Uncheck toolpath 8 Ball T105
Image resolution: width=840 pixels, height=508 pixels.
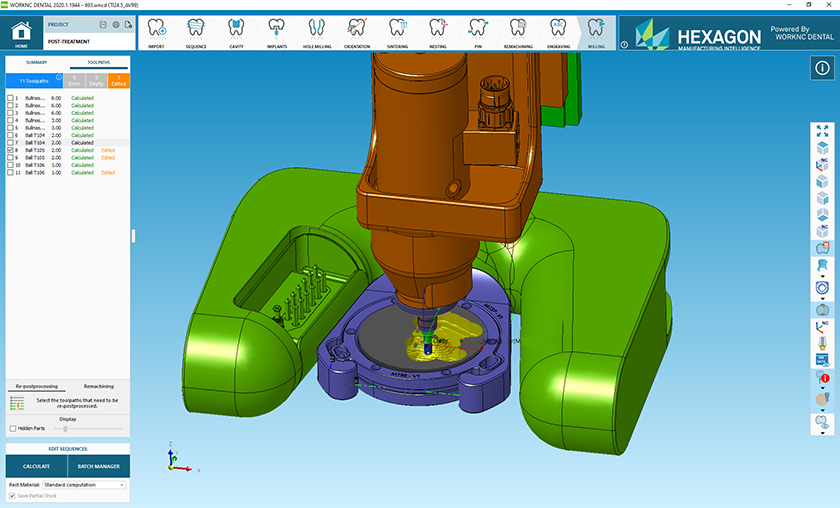[10, 150]
